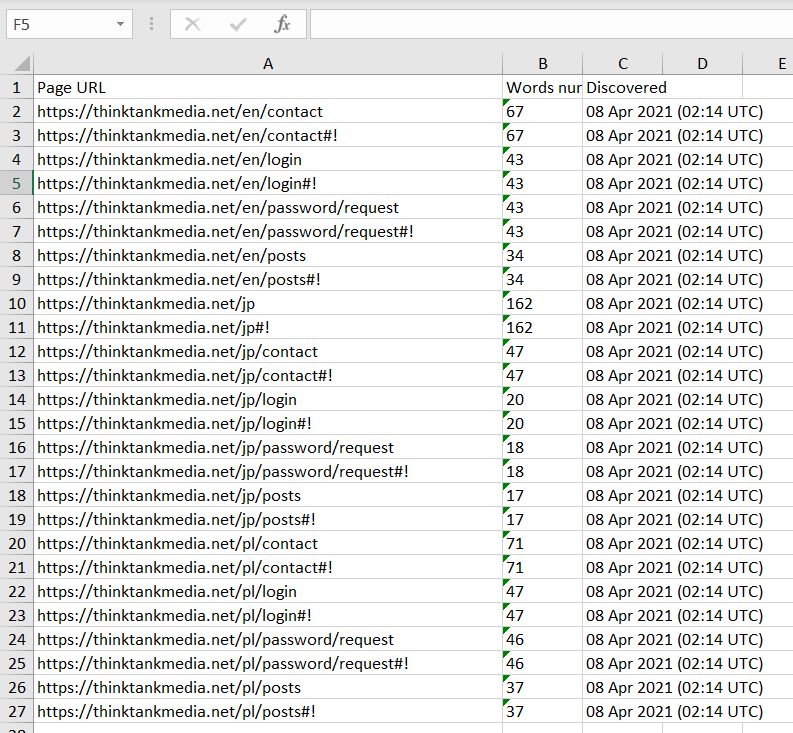
Task: Select word count 18 in row 16
Action: click(x=543, y=447)
